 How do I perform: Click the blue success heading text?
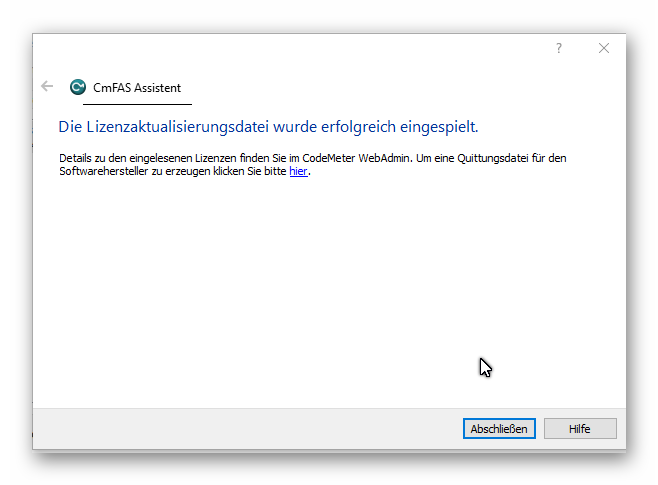[x=268, y=127]
